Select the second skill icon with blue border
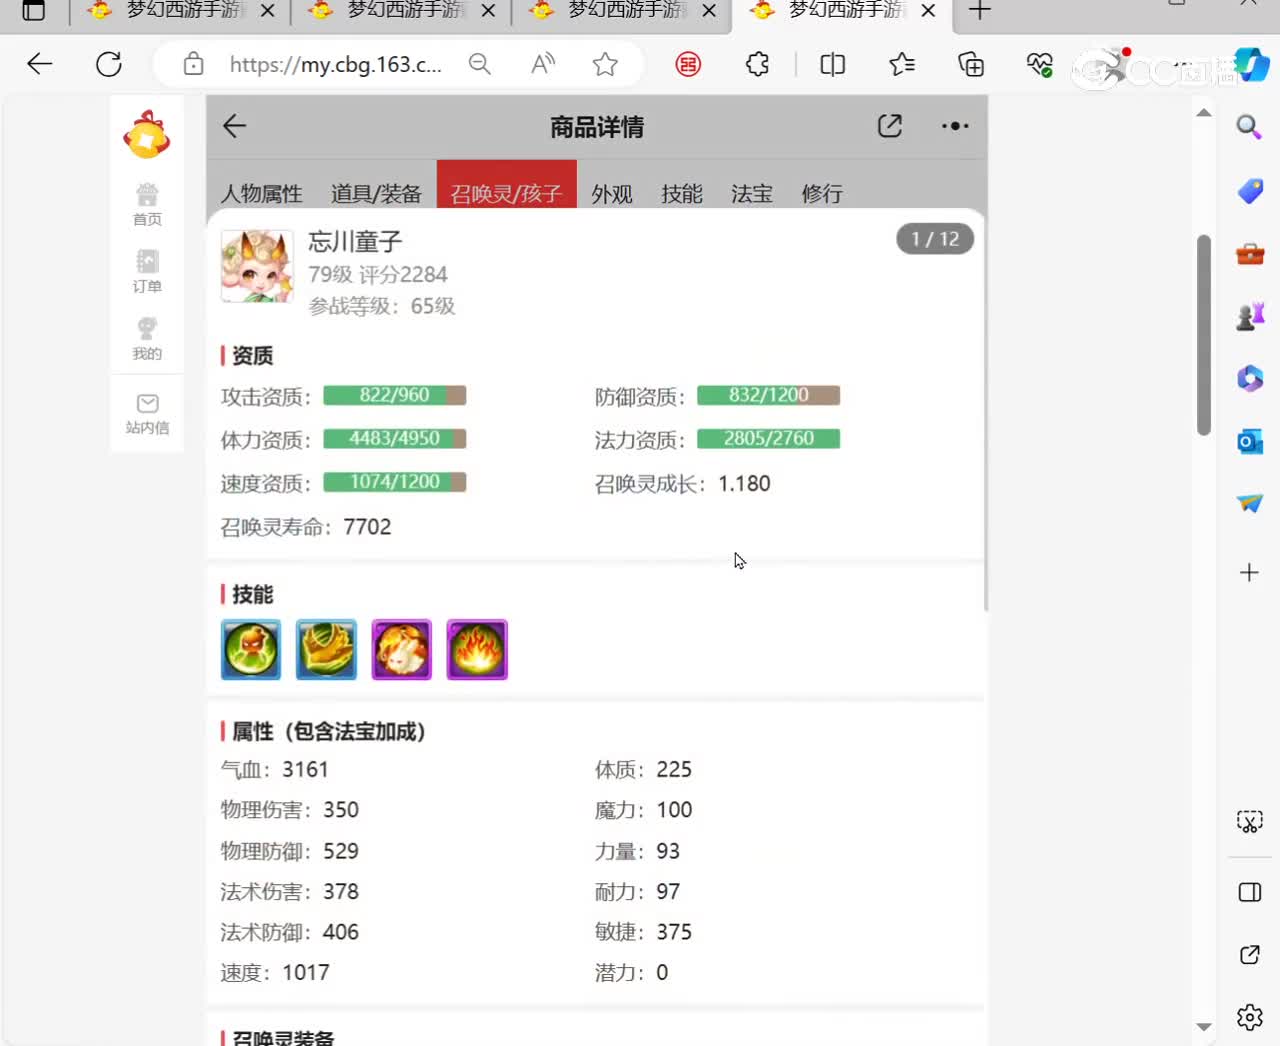The height and width of the screenshot is (1046, 1280). (x=326, y=649)
